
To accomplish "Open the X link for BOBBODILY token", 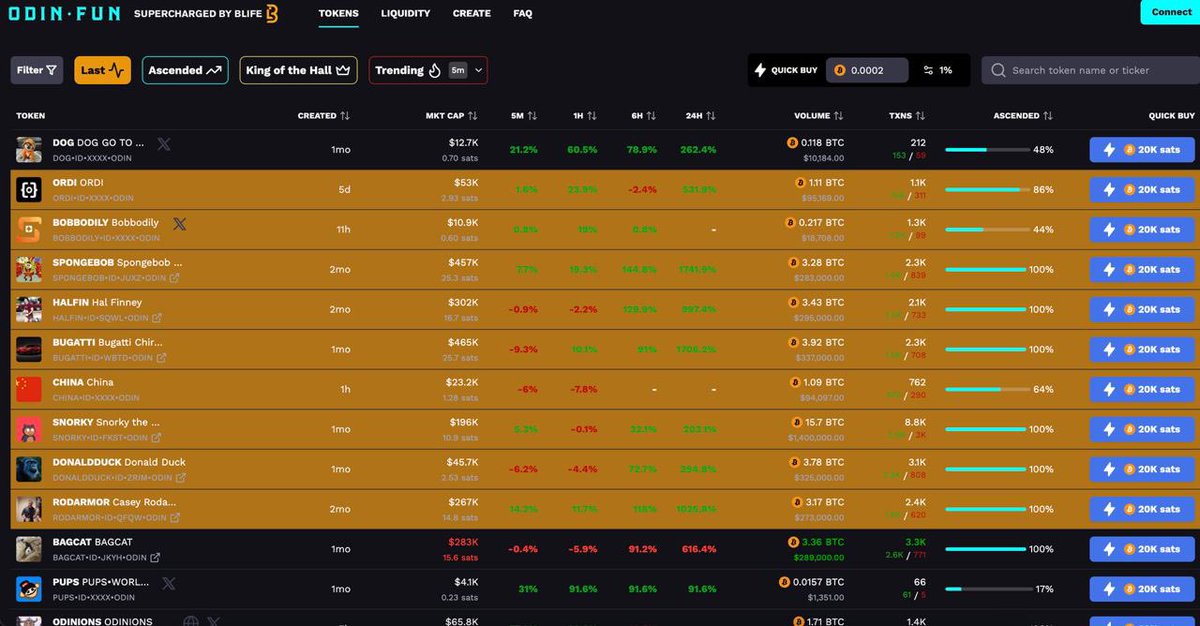I will click(179, 224).
